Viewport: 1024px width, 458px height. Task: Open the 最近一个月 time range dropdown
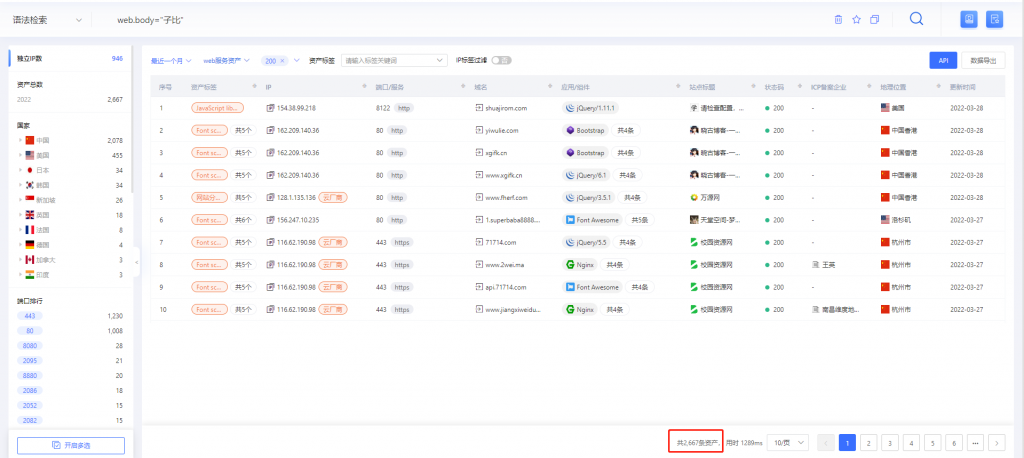click(171, 61)
